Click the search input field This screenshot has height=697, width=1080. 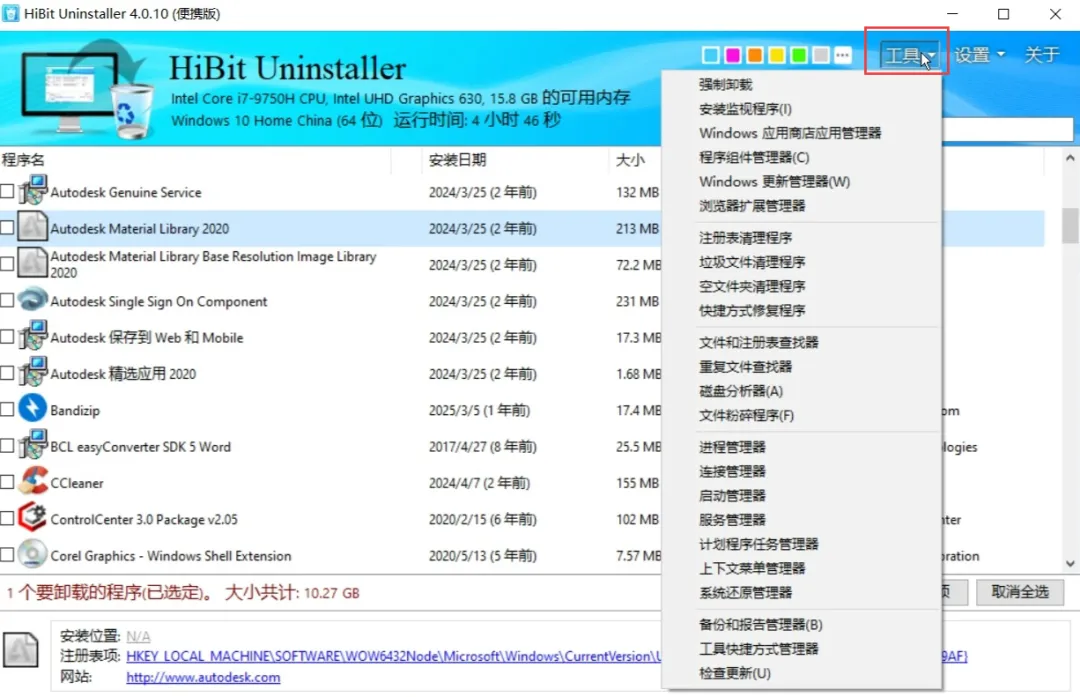click(x=1007, y=129)
